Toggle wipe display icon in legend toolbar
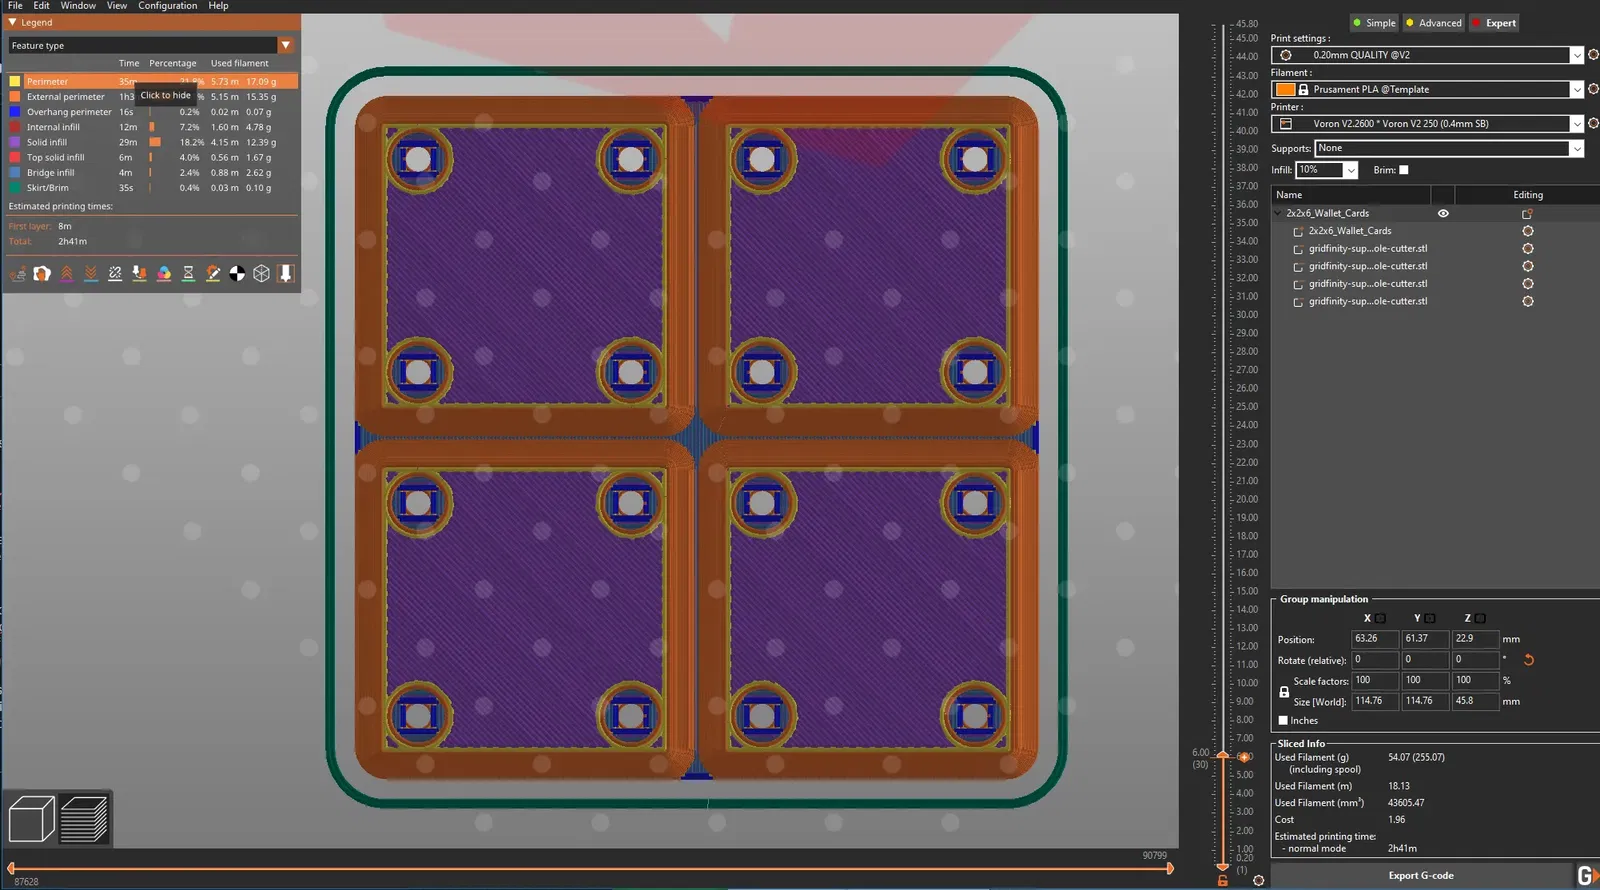 42,274
